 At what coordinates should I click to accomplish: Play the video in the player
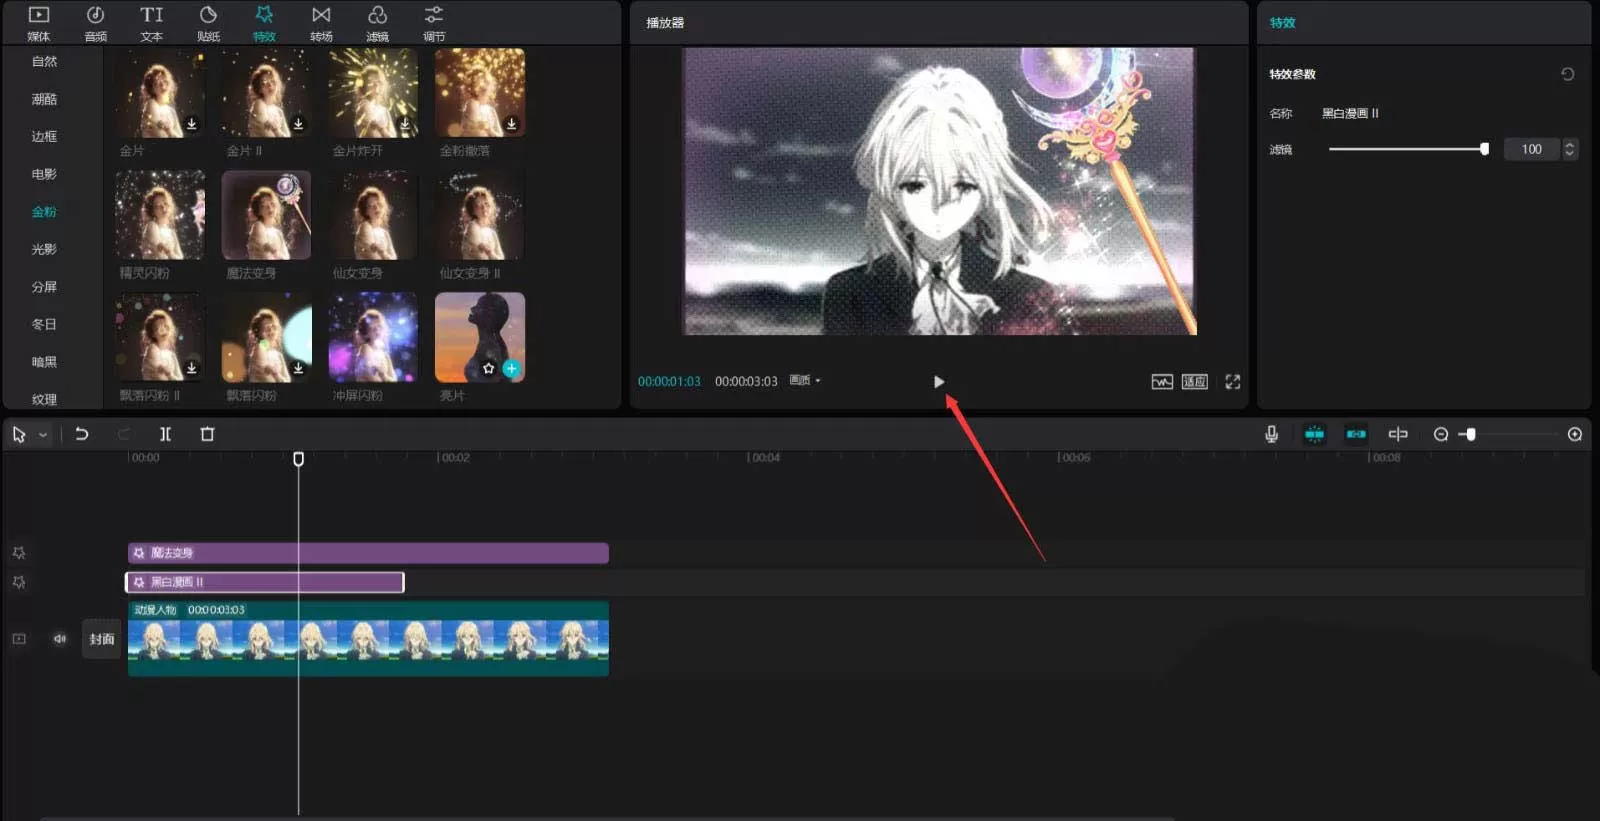(x=938, y=382)
